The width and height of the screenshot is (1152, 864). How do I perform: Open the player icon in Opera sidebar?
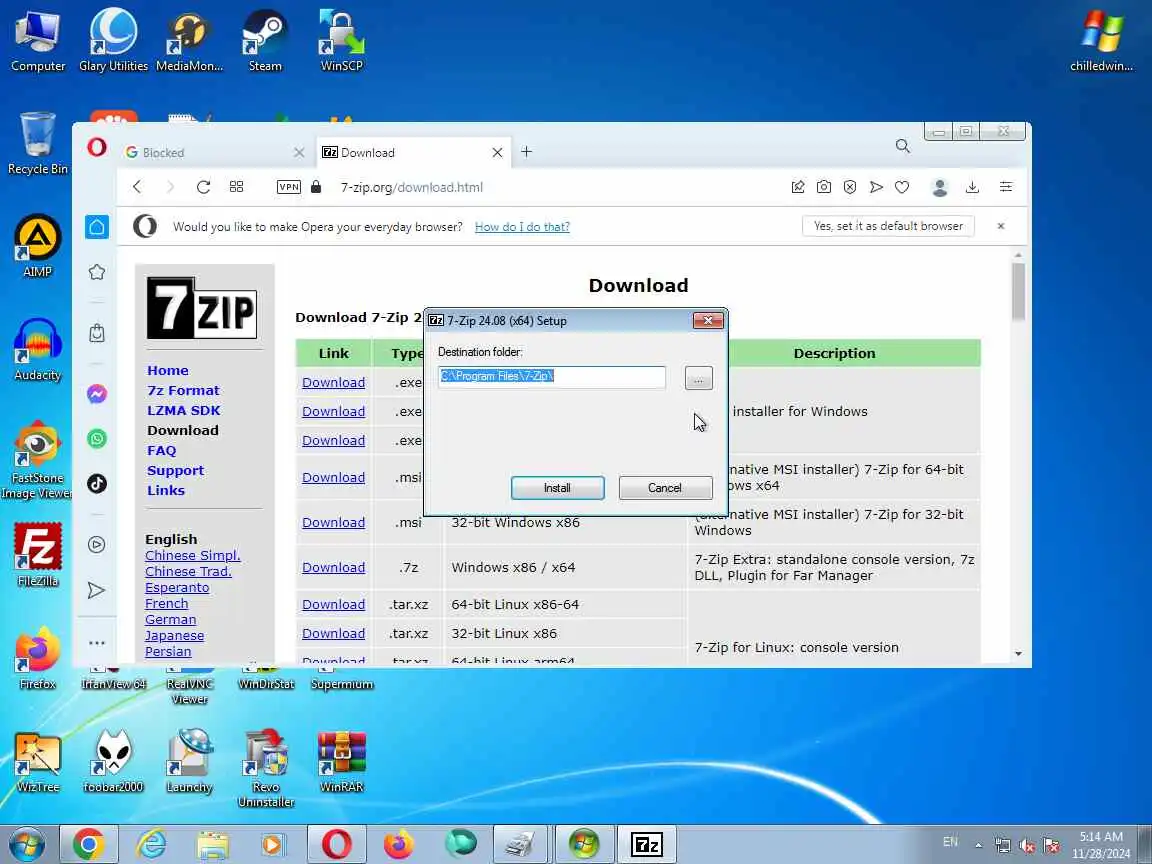point(97,544)
